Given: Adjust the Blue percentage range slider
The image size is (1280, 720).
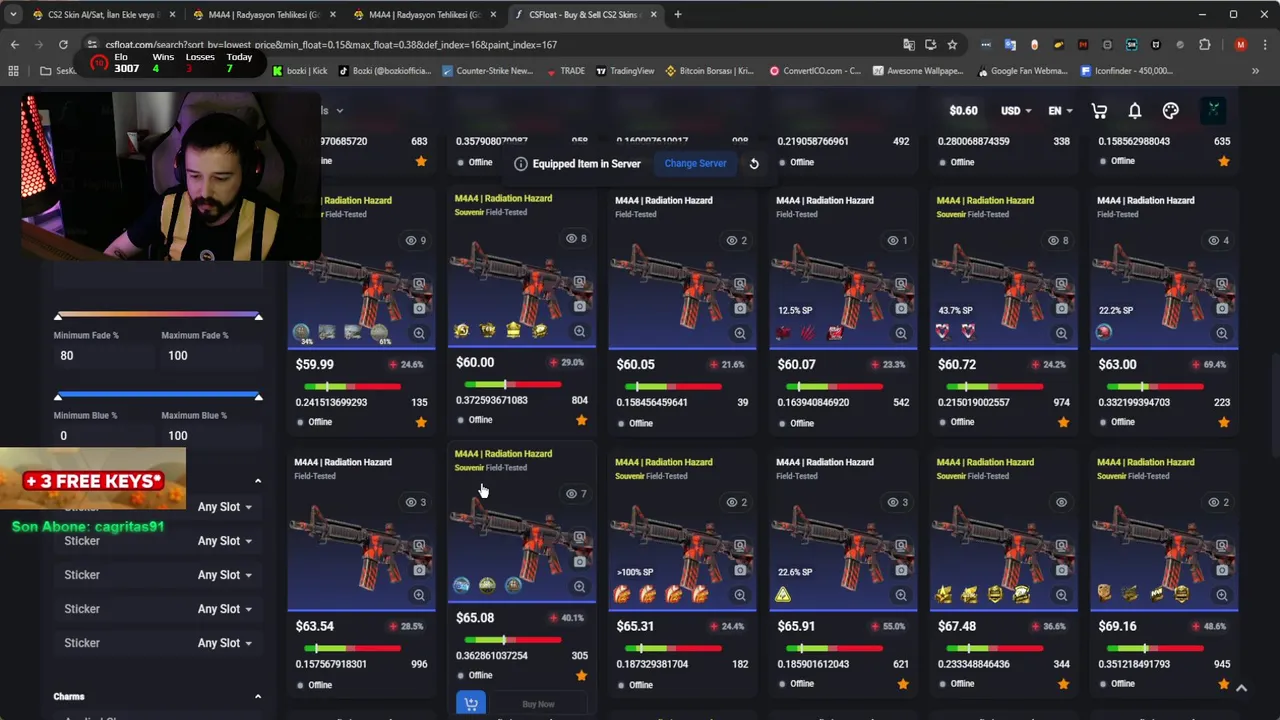Looking at the screenshot, I should coord(158,397).
